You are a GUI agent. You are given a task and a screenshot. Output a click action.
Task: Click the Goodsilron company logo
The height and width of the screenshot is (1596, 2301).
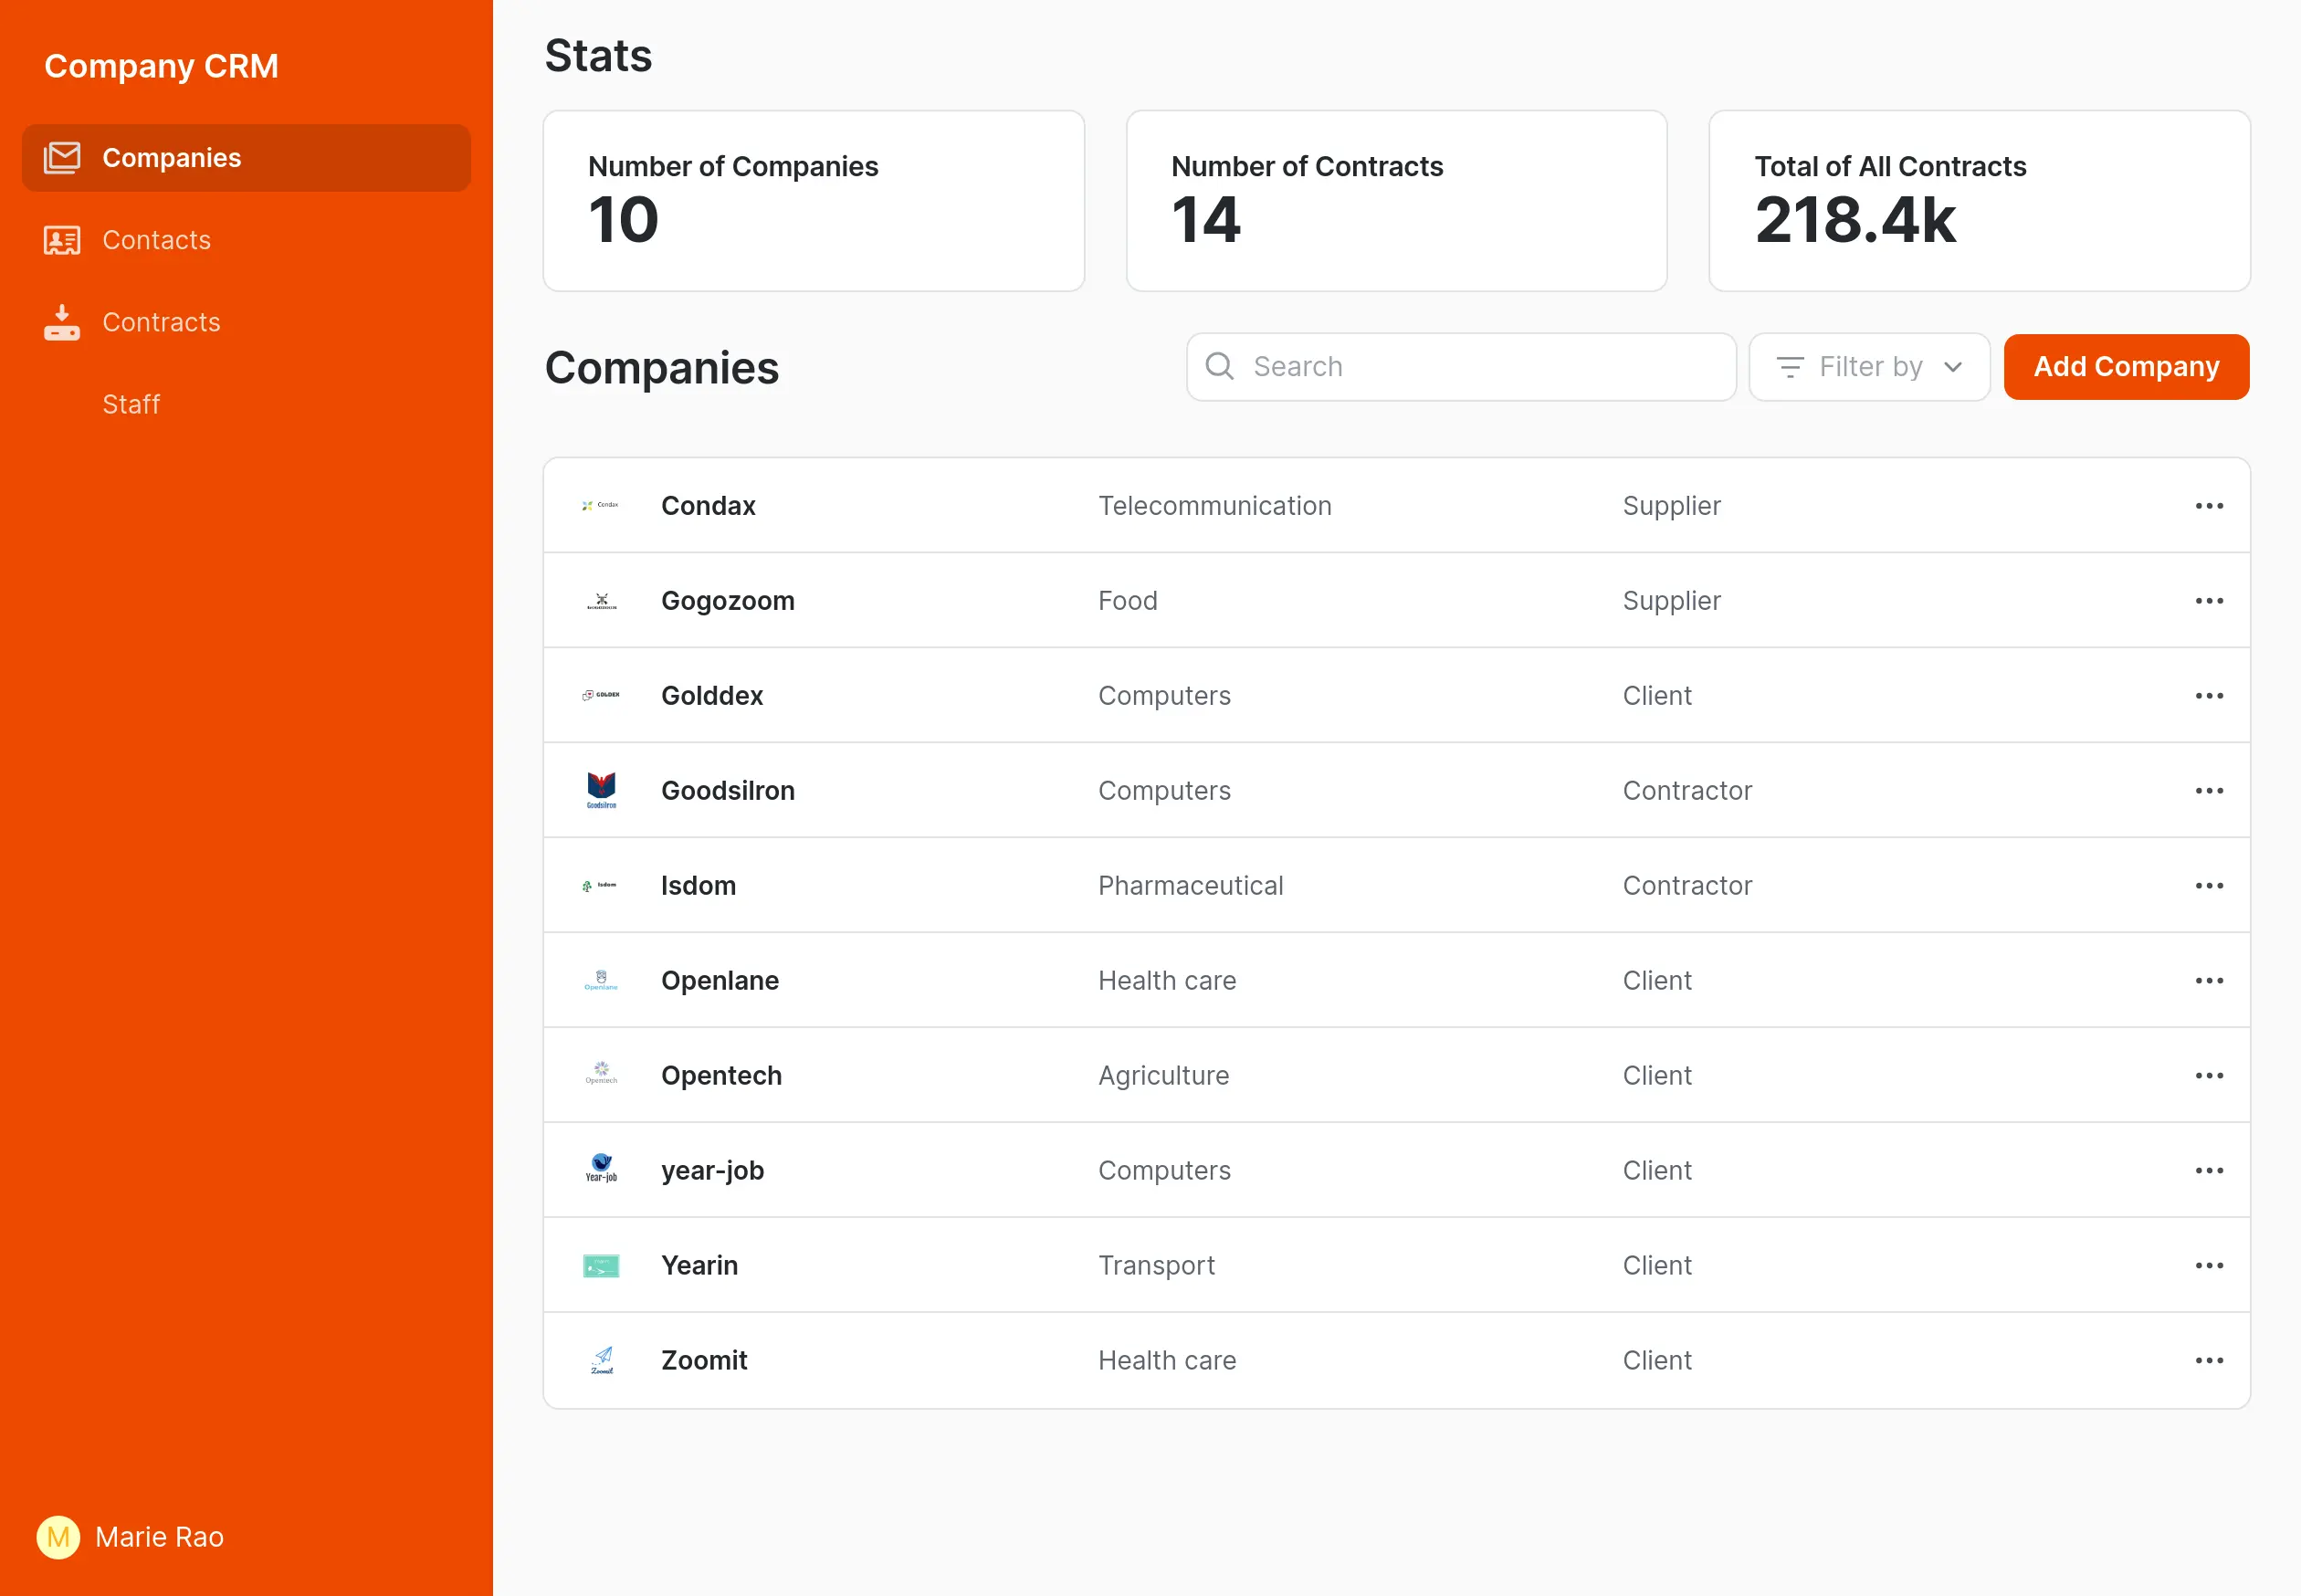tap(601, 790)
